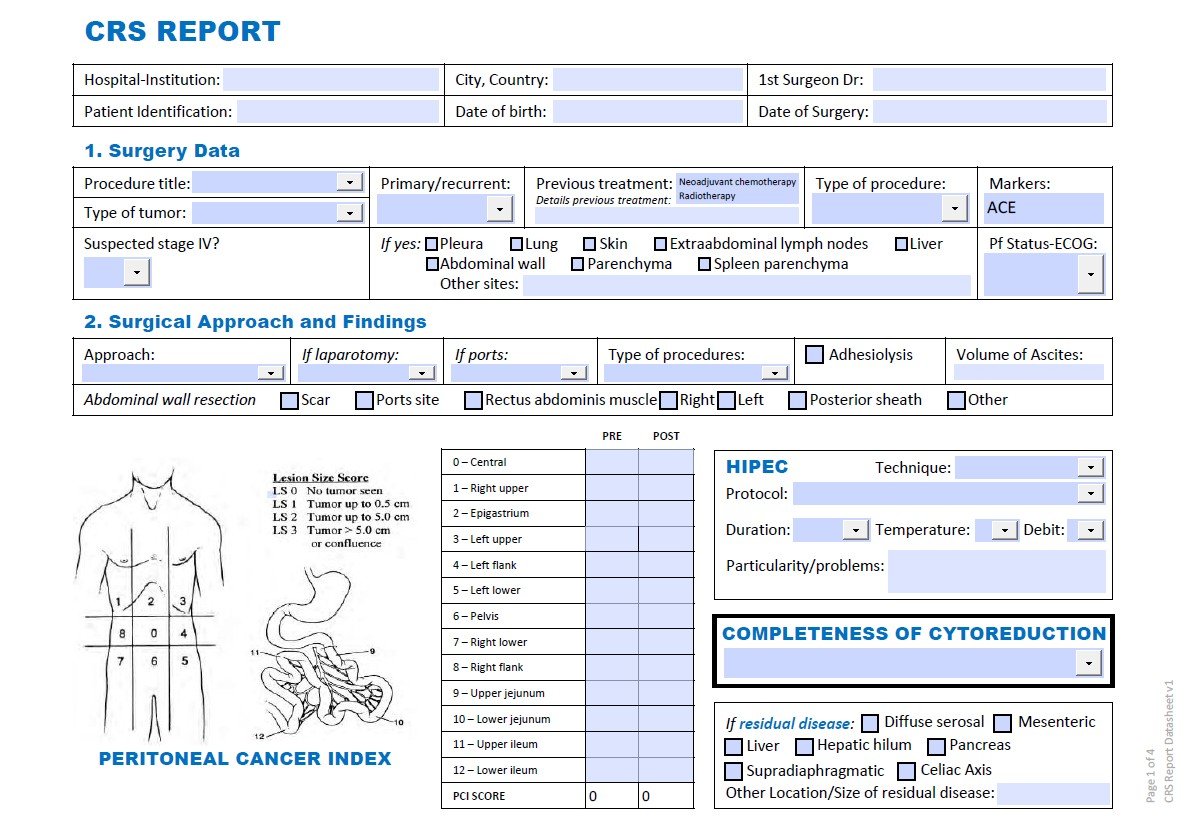1186x820 pixels.
Task: Check the Pleura checkbox
Action: [432, 244]
